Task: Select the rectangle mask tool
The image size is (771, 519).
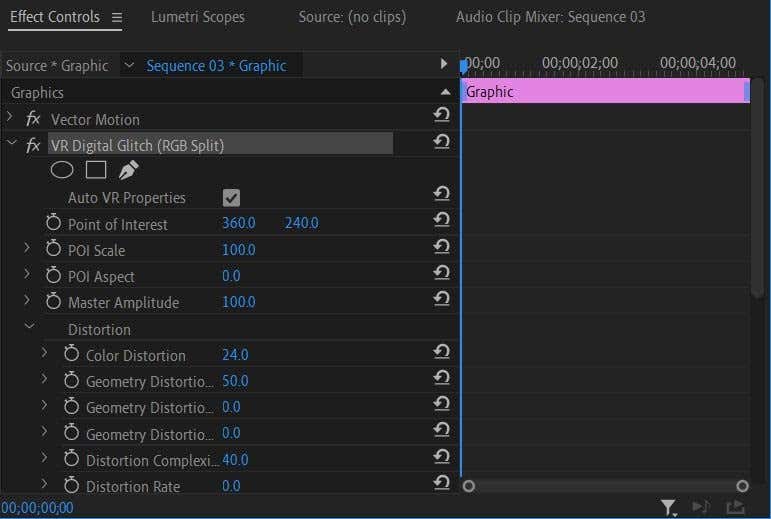Action: coord(95,170)
